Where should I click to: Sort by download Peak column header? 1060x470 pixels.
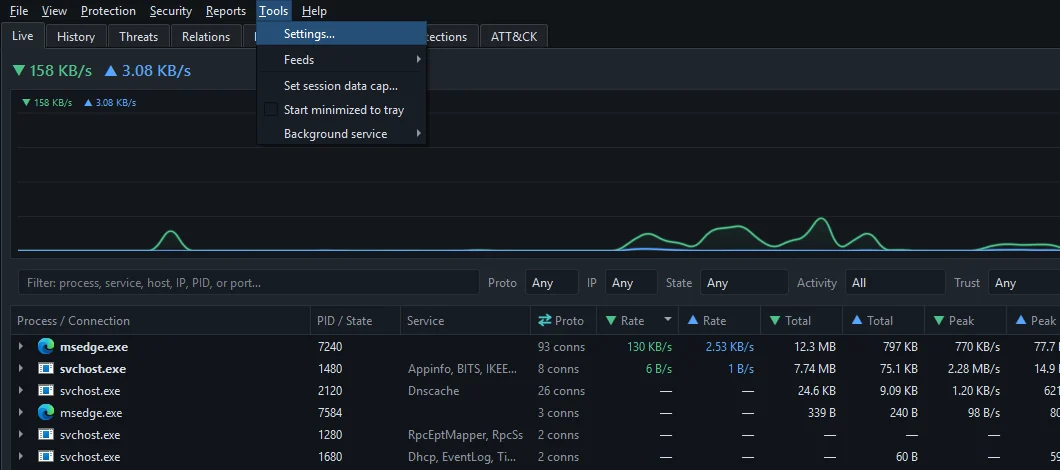965,321
